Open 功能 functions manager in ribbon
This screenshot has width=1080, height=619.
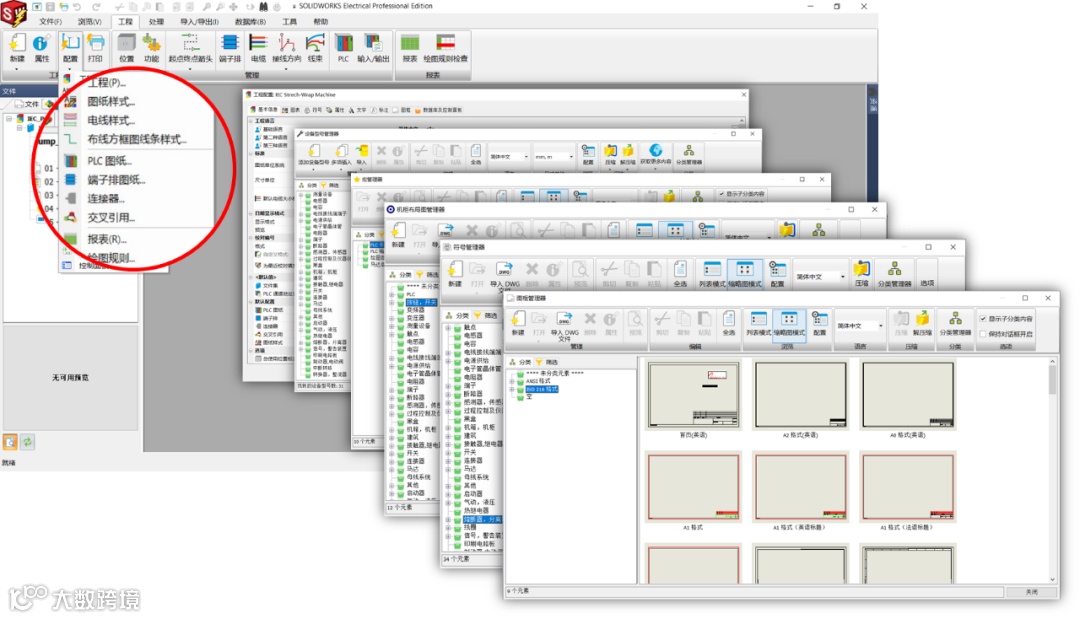(151, 48)
